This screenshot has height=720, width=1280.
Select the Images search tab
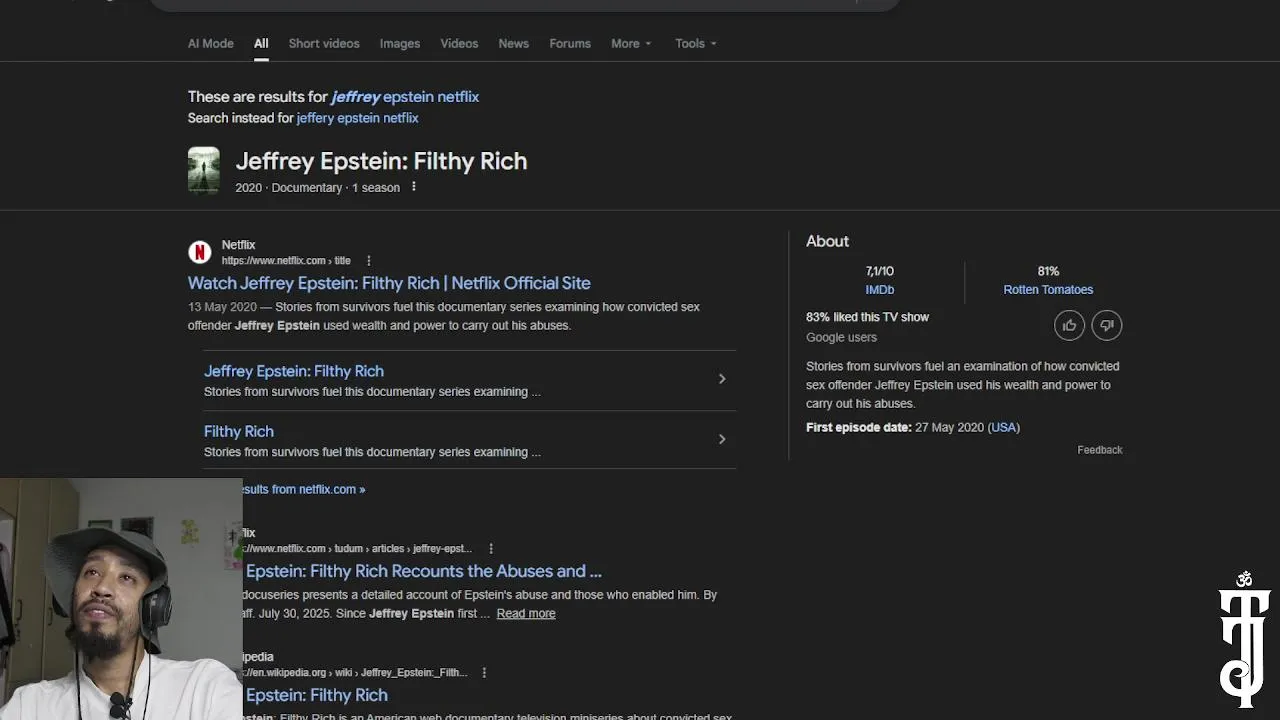(x=399, y=44)
